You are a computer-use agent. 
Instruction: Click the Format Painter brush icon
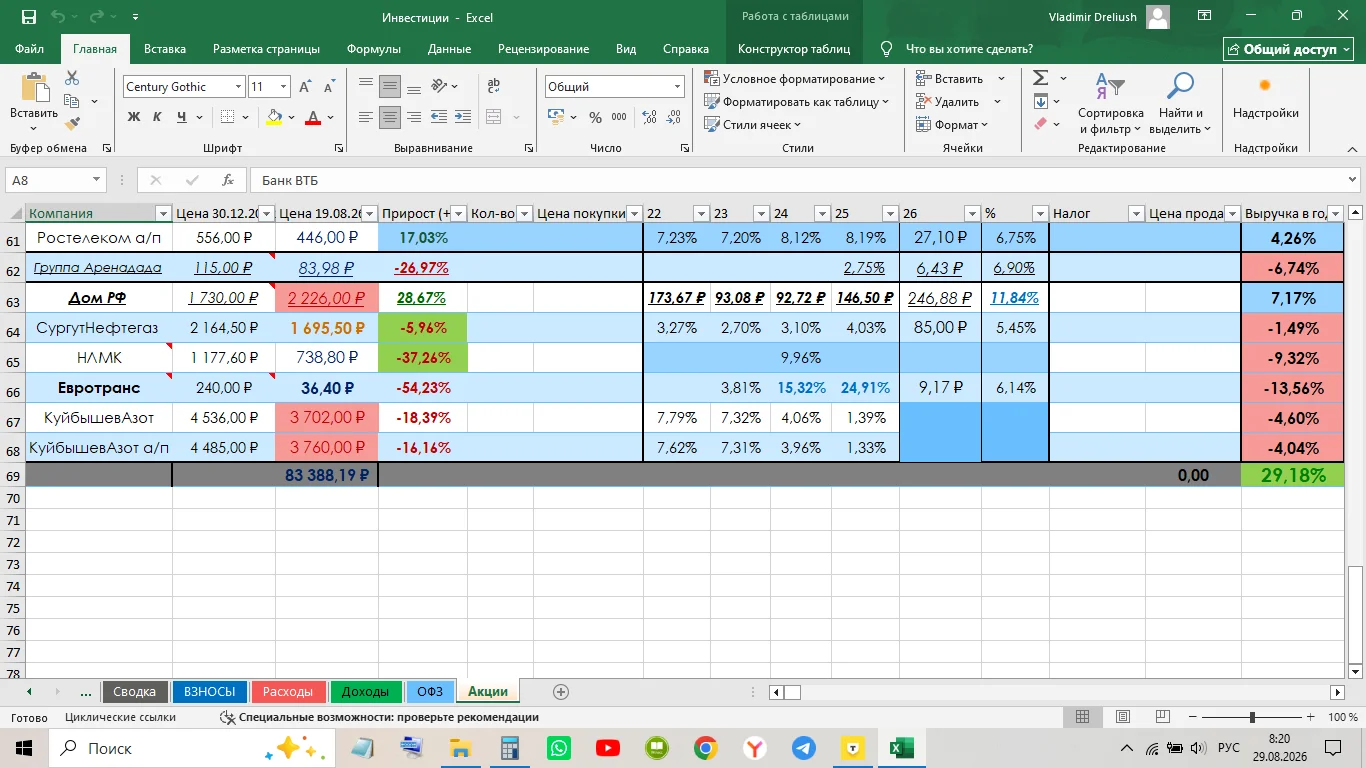click(x=72, y=124)
